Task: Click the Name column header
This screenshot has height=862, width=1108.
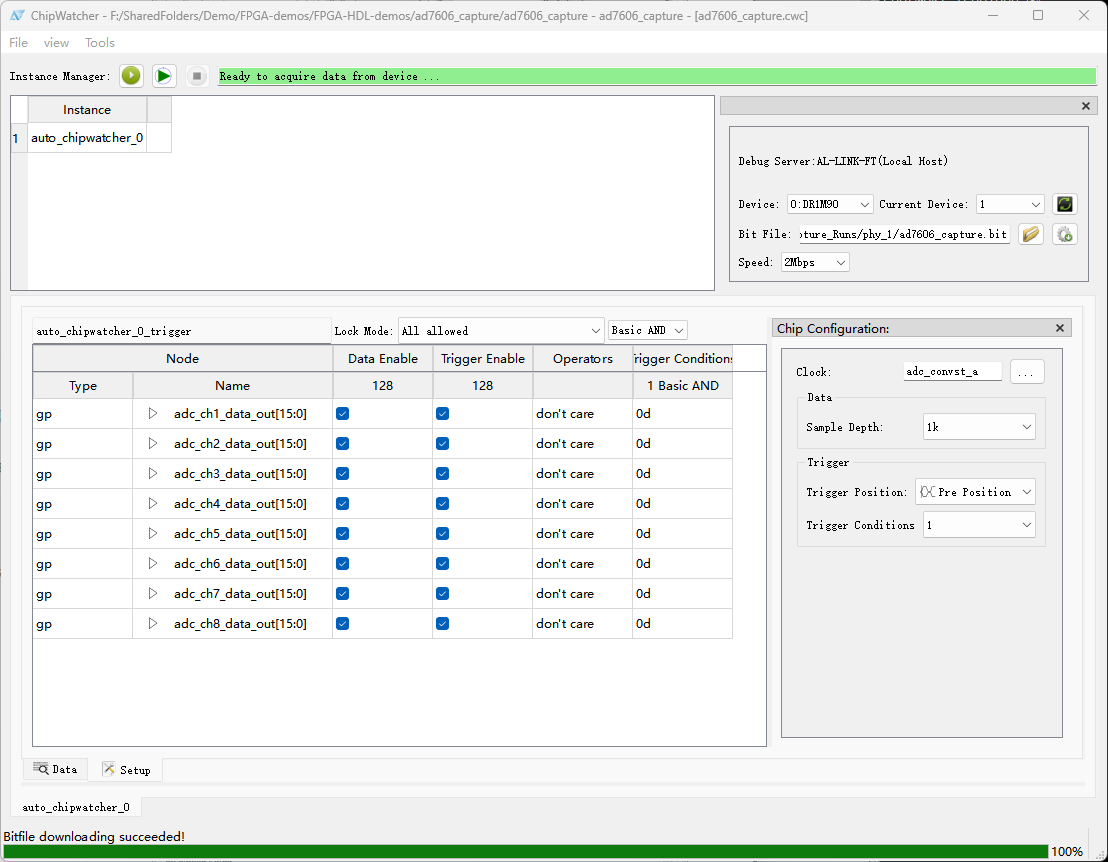Action: [232, 386]
